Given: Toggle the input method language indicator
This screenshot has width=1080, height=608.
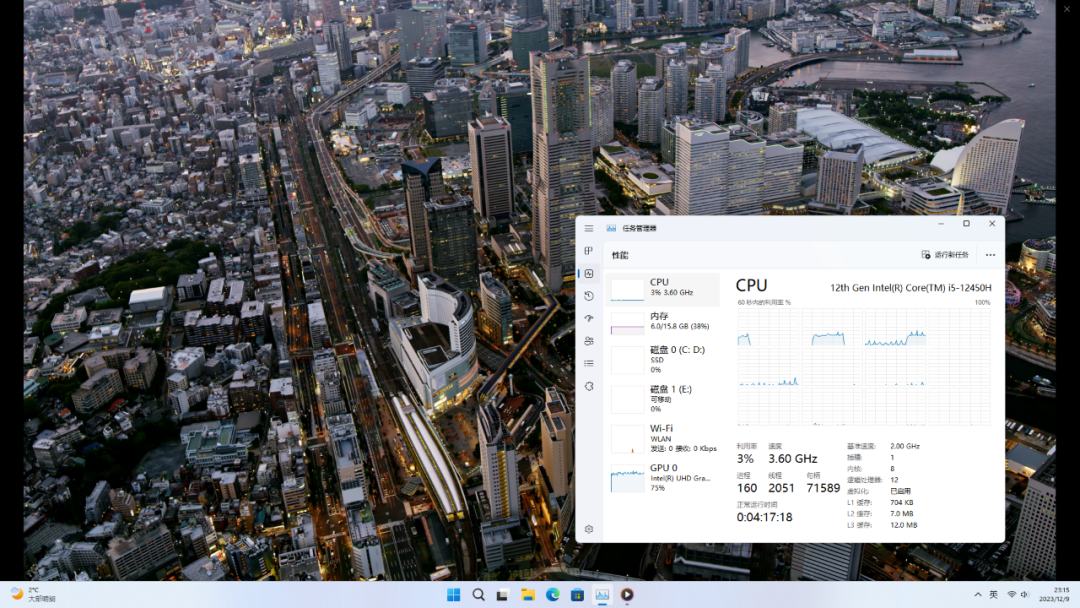Looking at the screenshot, I should pos(993,594).
